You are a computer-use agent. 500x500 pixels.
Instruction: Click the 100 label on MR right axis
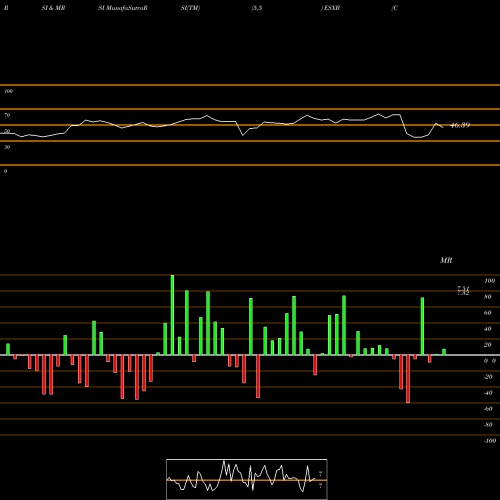click(489, 281)
